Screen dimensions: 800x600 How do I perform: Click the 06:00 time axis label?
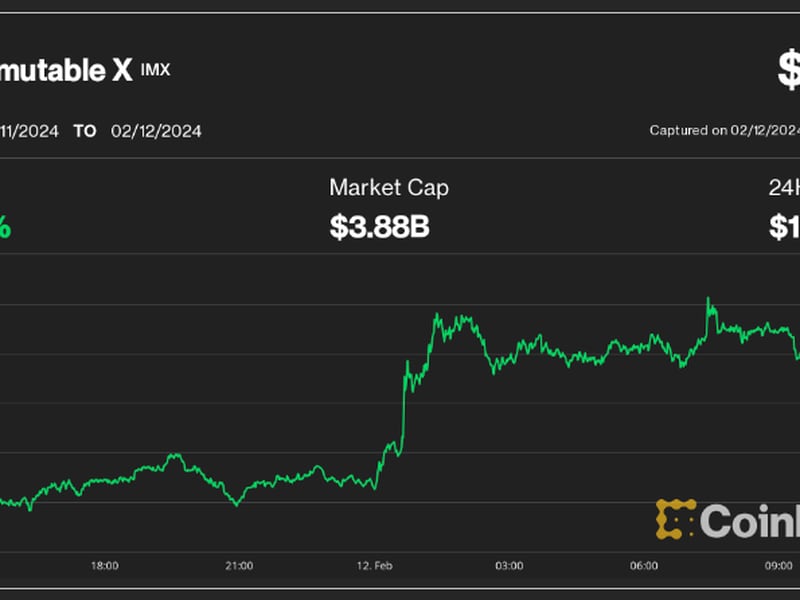(644, 566)
